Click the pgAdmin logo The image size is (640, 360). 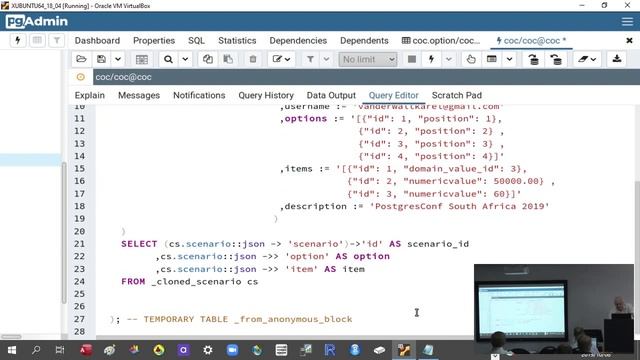point(37,21)
